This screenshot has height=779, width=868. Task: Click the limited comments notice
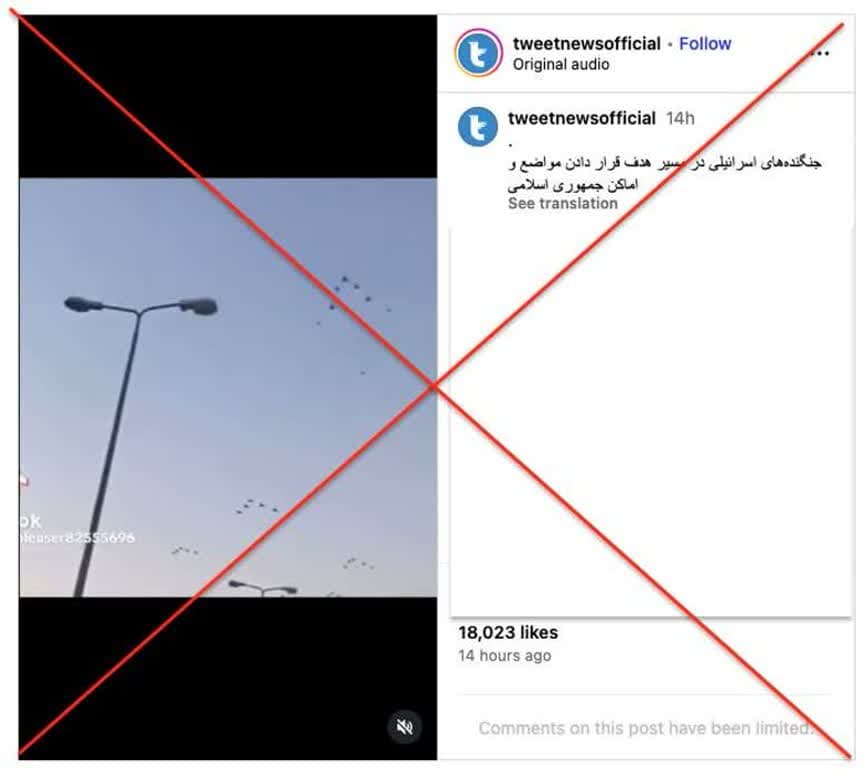(646, 728)
